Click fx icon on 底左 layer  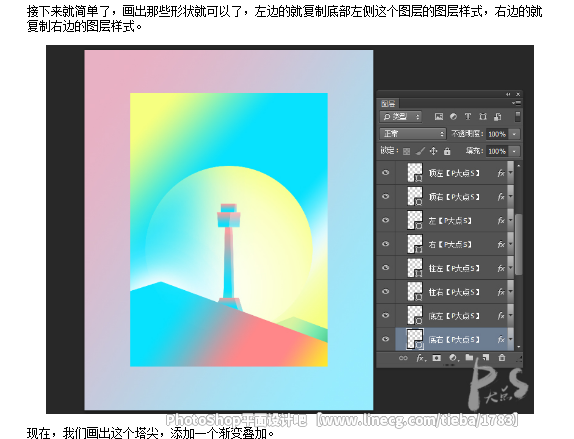pos(501,316)
